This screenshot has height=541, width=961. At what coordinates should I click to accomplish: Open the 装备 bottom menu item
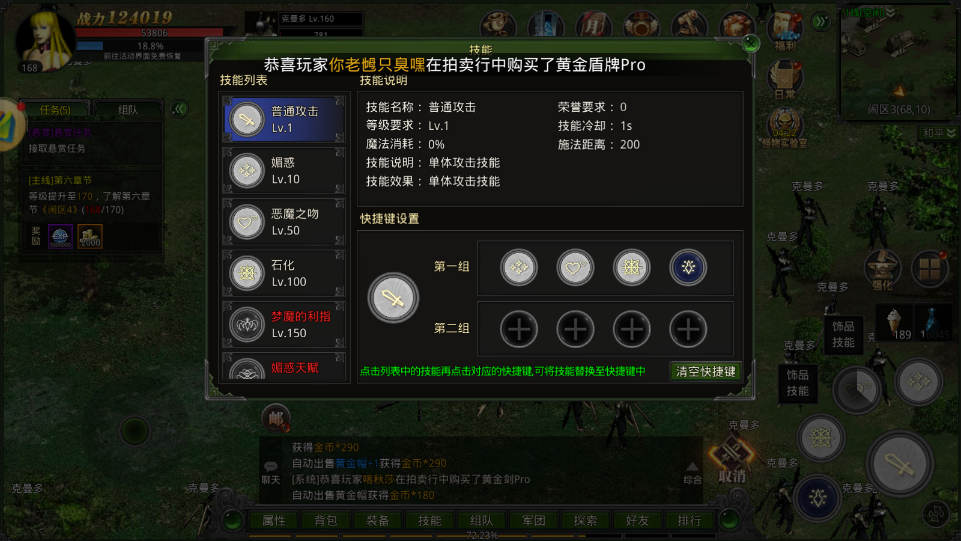pyautogui.click(x=378, y=520)
